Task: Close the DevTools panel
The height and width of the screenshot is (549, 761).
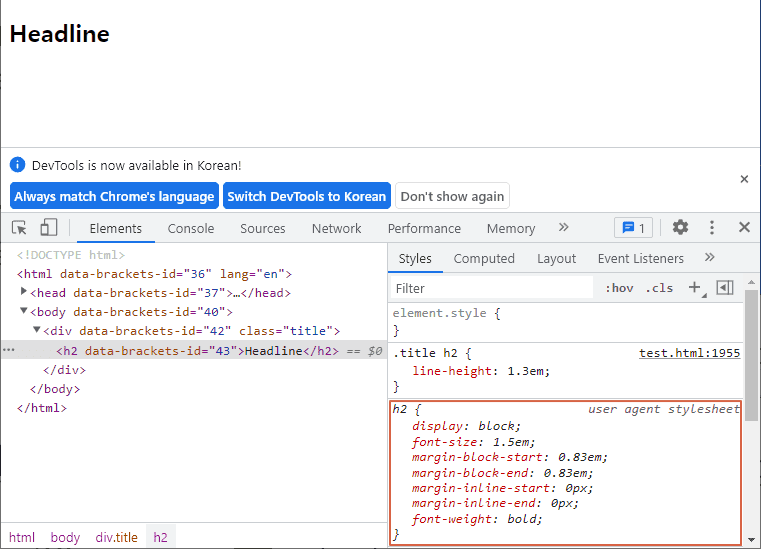Action: (744, 227)
